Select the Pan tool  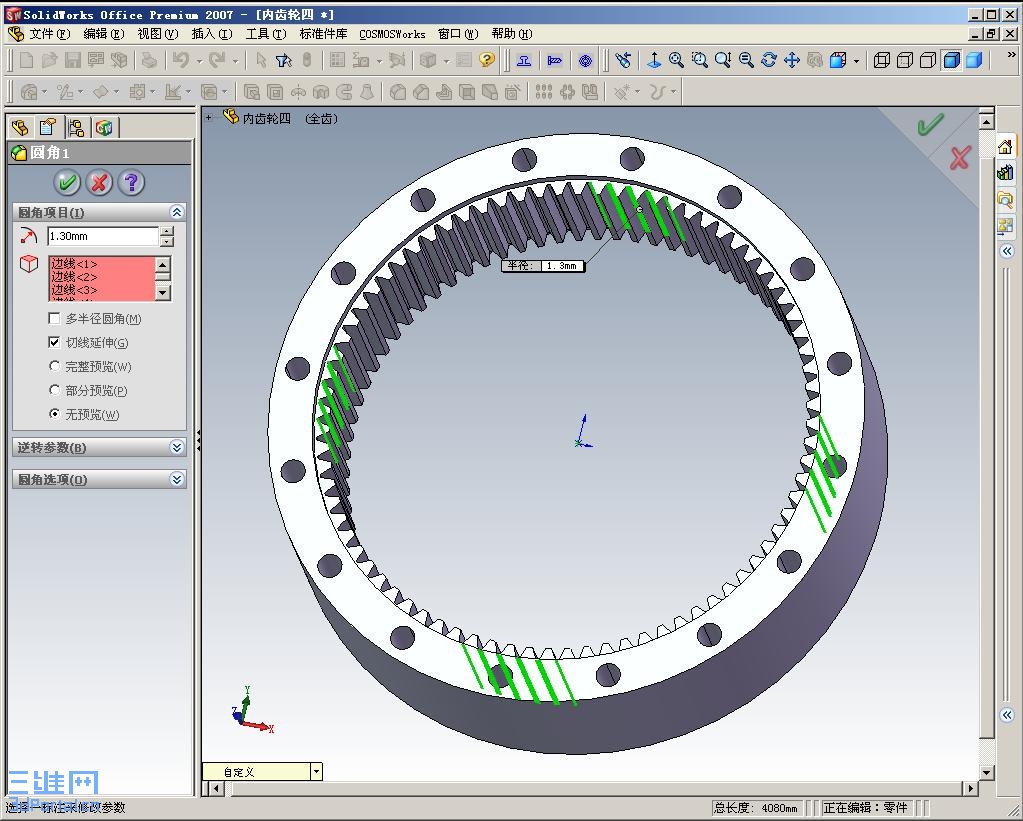(792, 61)
